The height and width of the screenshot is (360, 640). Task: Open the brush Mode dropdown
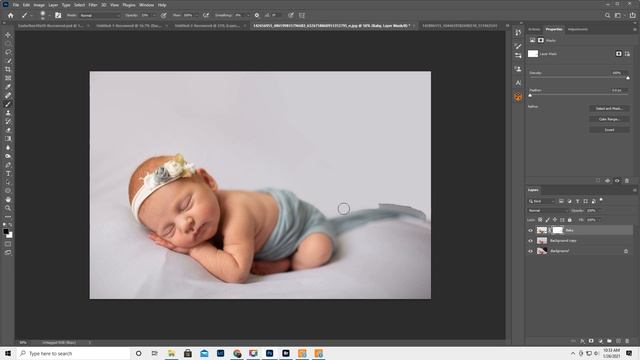100,15
